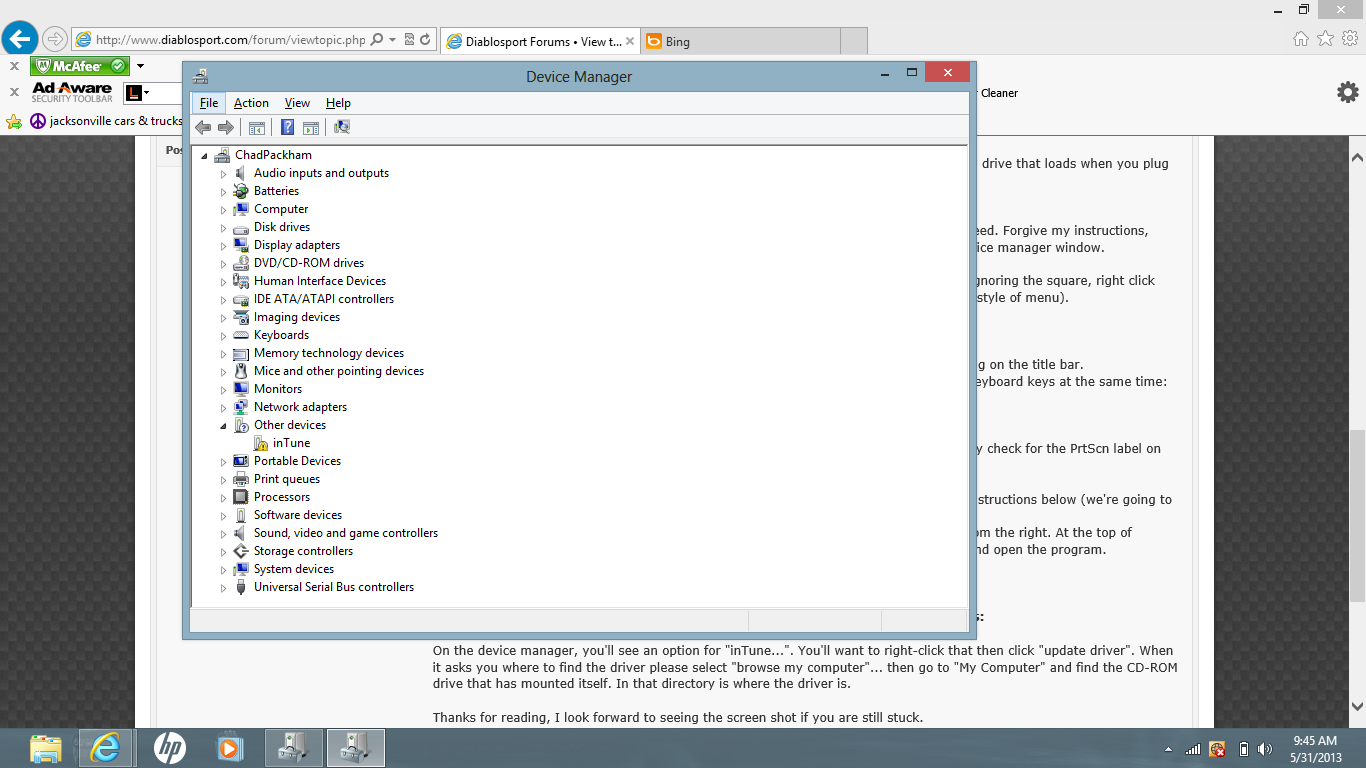Select the Mice and other pointing devices icon
This screenshot has height=768, width=1366.
tap(241, 371)
